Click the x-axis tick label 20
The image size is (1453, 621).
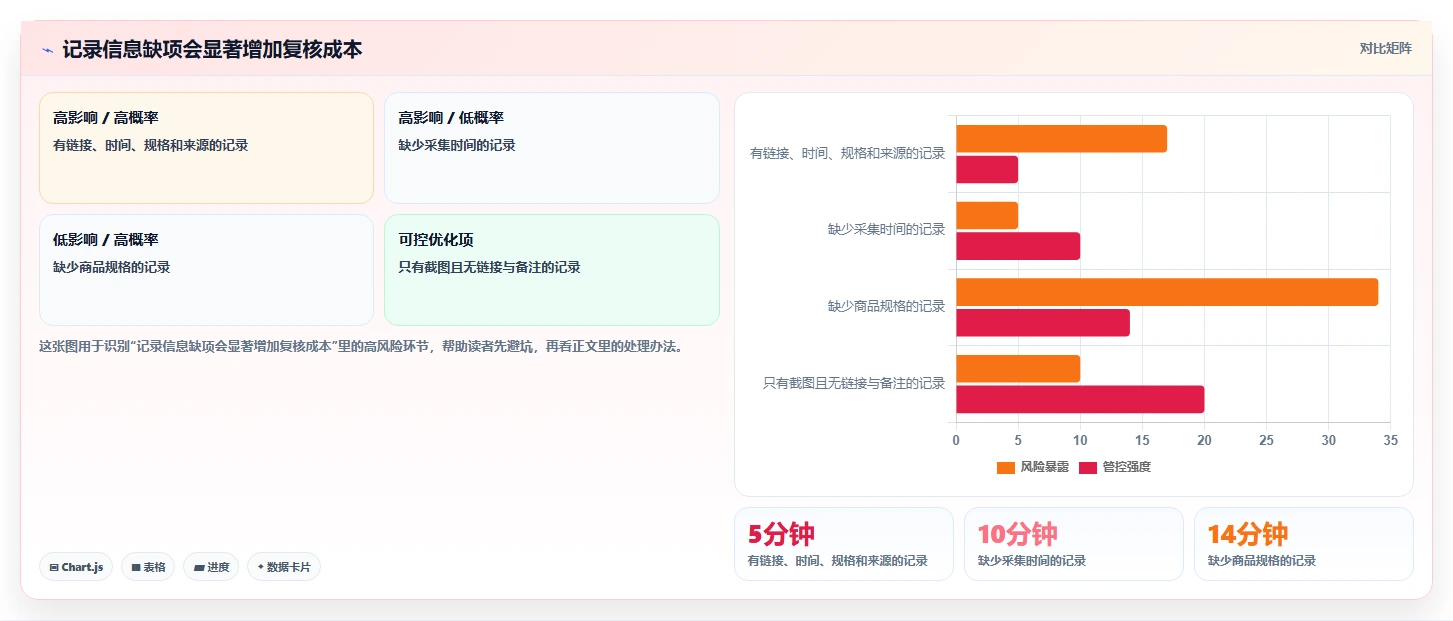(1204, 440)
